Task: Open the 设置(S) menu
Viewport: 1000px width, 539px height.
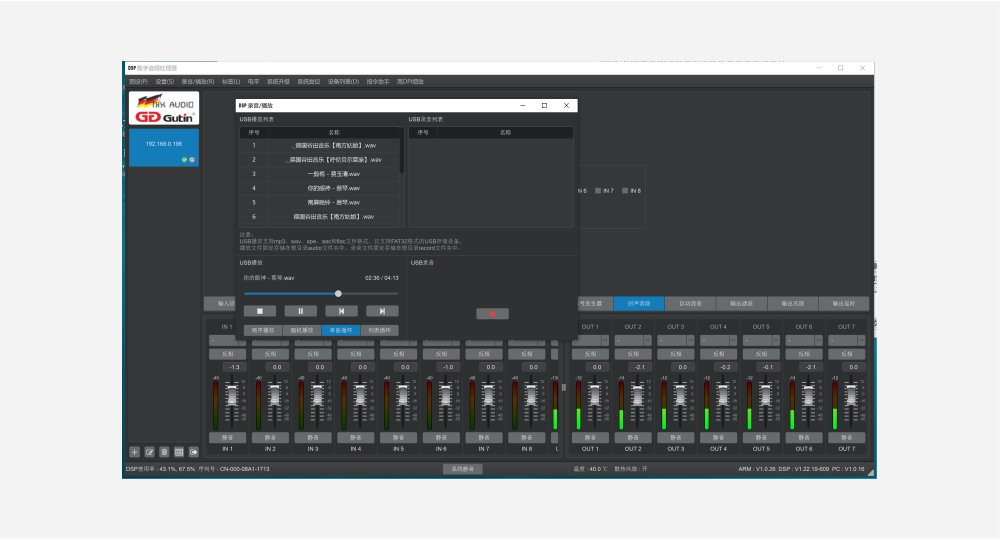Action: 165,82
